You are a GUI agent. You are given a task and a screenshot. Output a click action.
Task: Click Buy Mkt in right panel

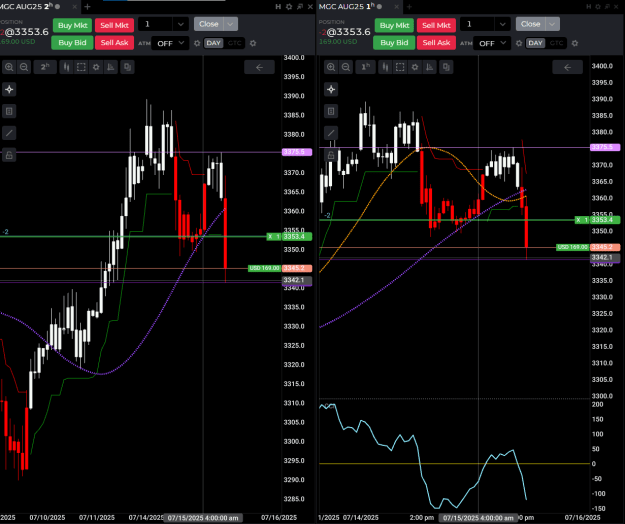click(x=394, y=25)
